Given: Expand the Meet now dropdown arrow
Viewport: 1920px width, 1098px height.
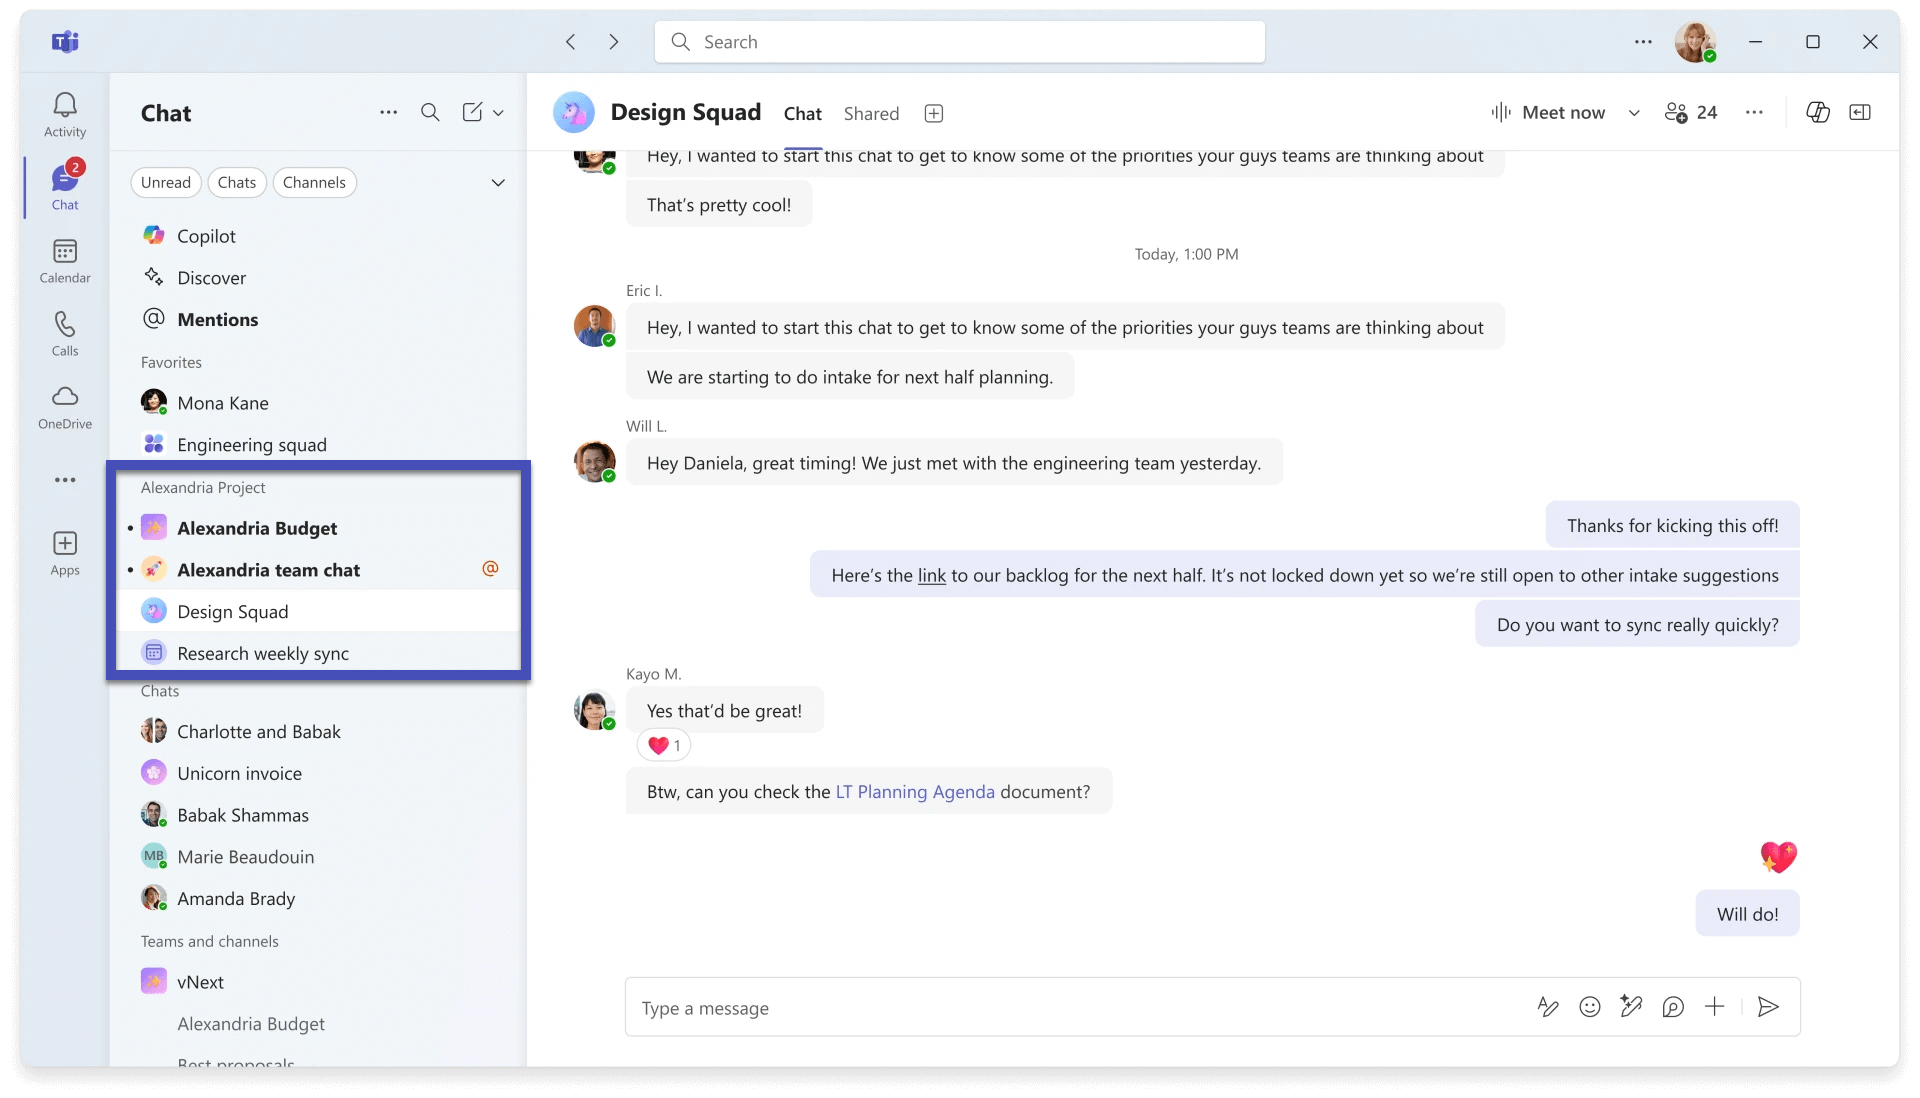Looking at the screenshot, I should click(x=1634, y=113).
